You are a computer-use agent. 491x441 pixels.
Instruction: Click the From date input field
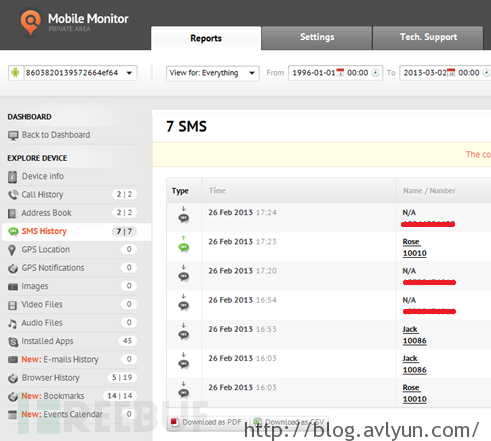(x=335, y=73)
